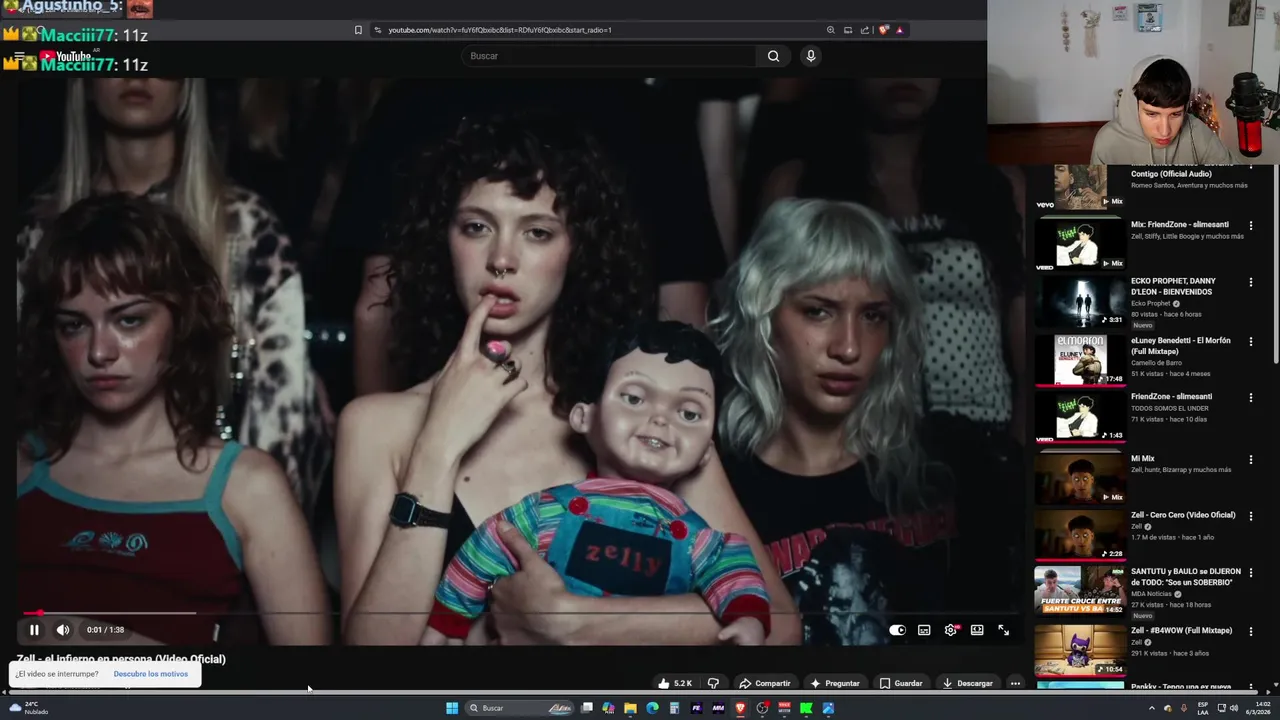The height and width of the screenshot is (720, 1280).
Task: Open the options menu for Mi Mix
Action: (1250, 460)
